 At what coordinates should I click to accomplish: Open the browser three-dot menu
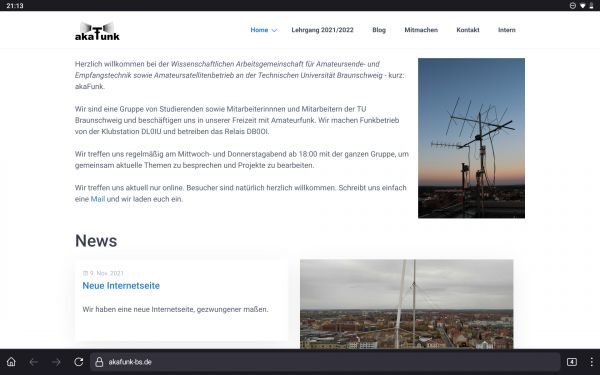tap(591, 362)
